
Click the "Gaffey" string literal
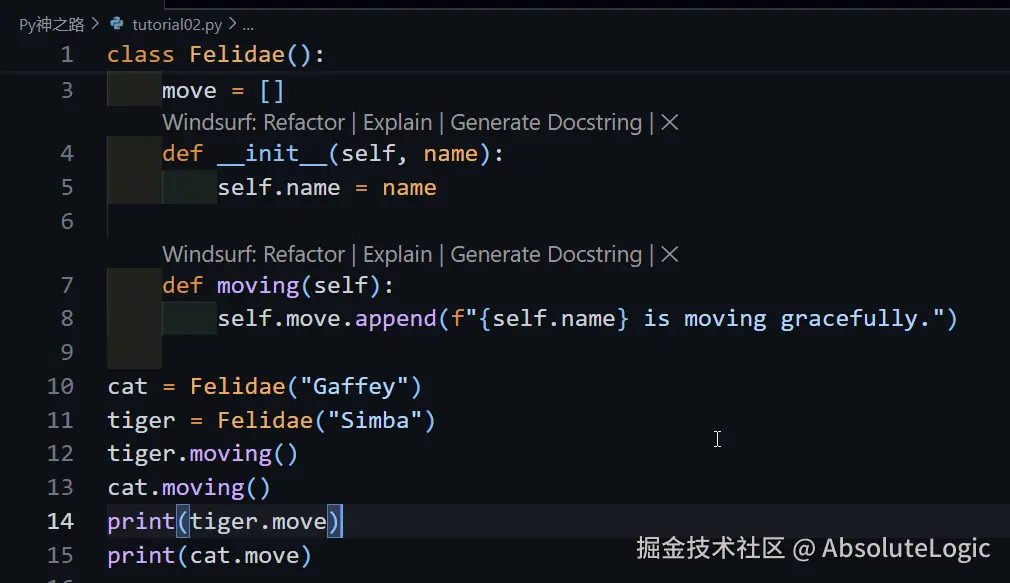point(354,387)
